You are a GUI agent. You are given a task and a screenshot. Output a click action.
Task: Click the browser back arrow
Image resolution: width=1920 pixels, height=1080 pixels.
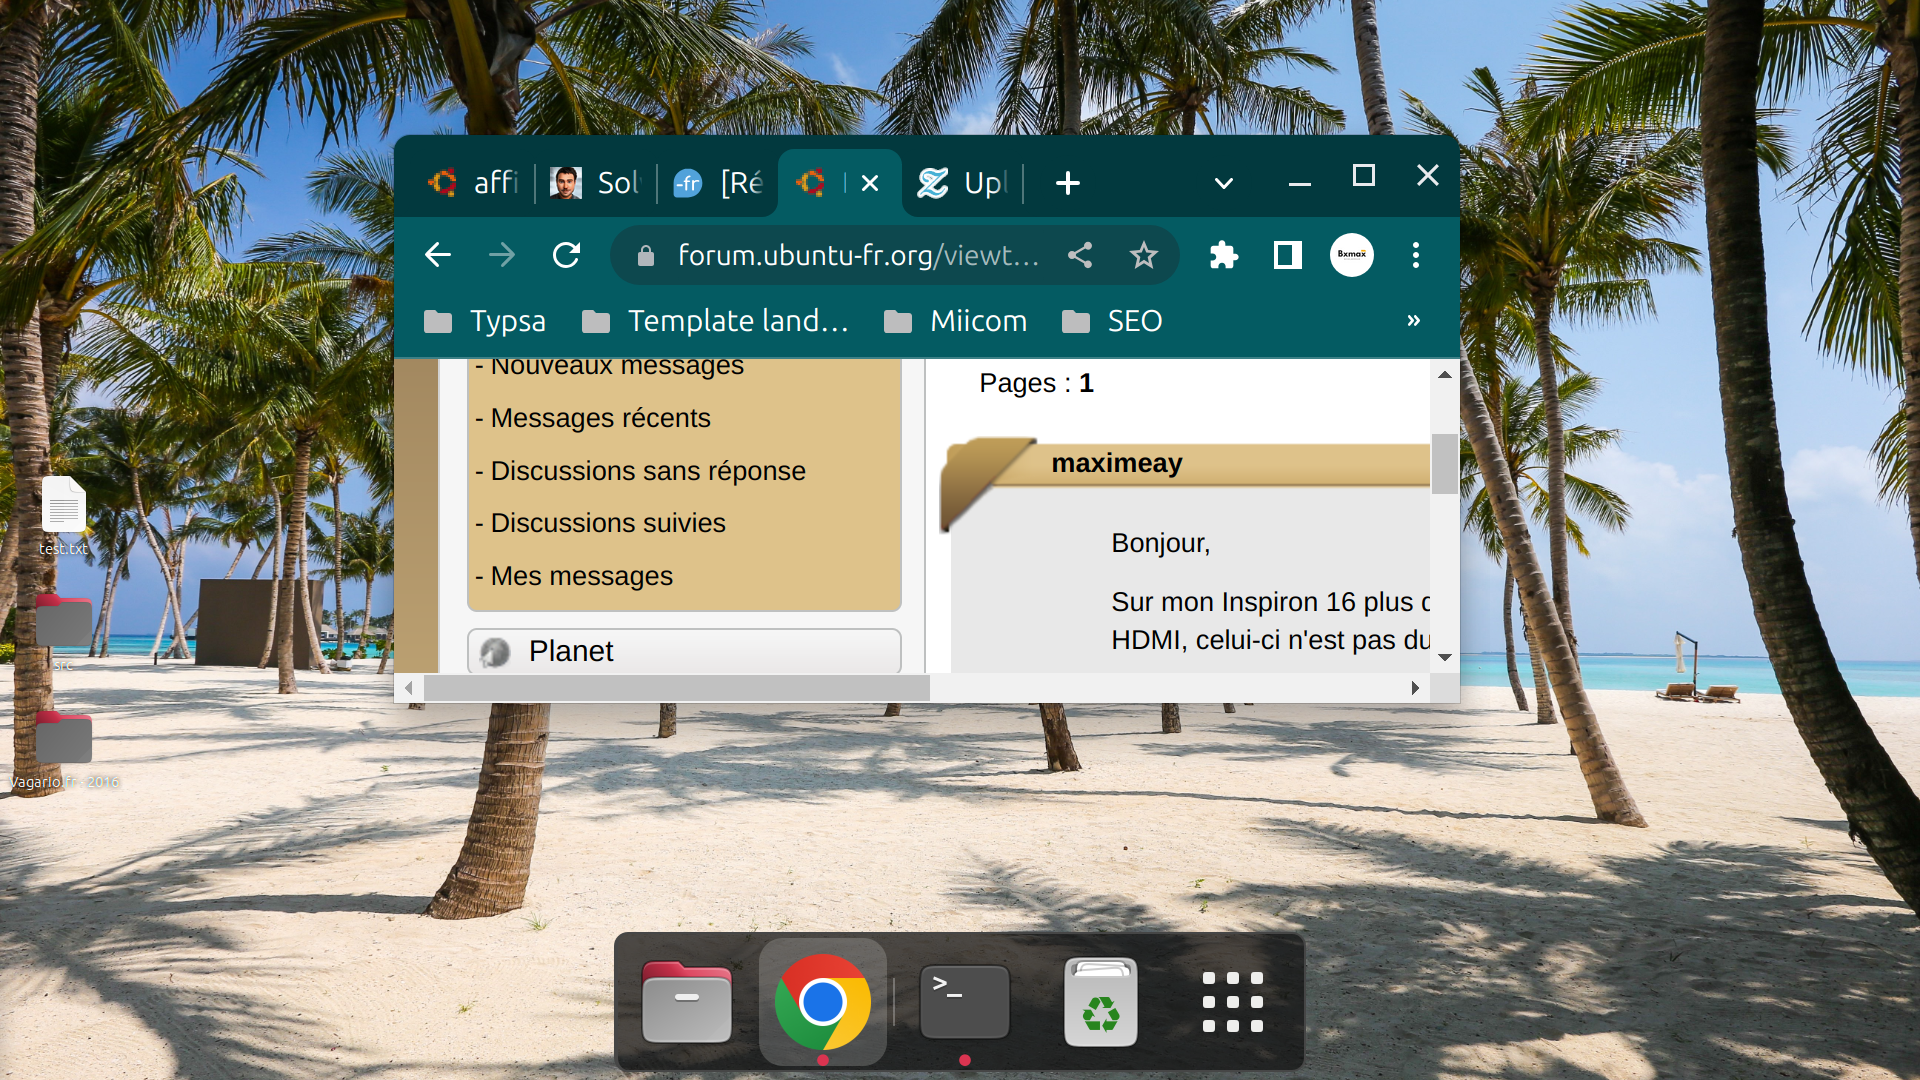(x=438, y=255)
